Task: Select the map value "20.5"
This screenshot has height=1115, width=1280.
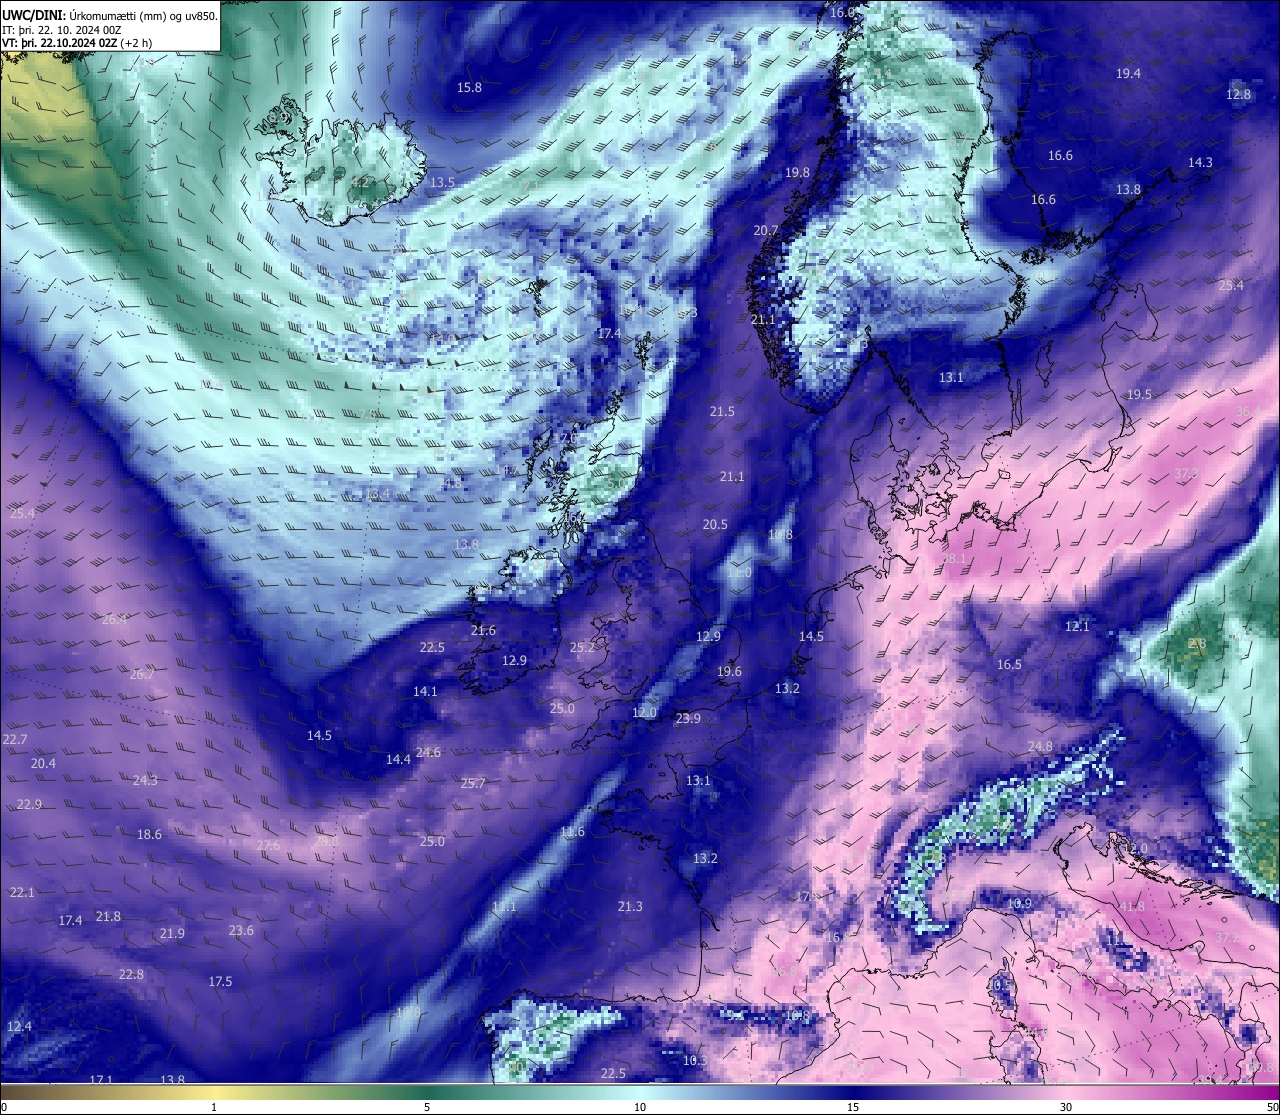Action: 715,524
